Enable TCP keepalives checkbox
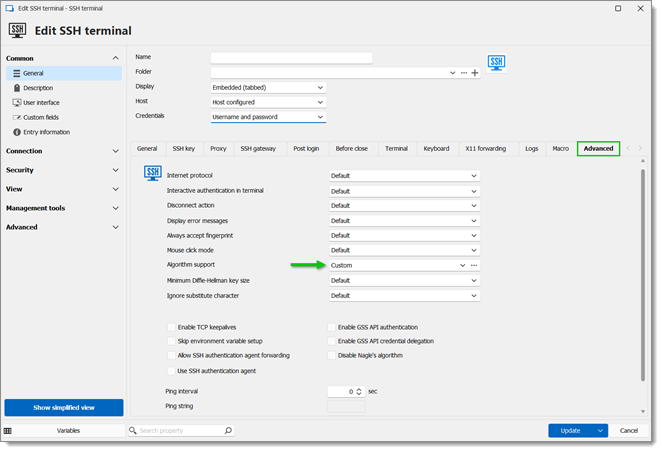The width and height of the screenshot is (662, 452). click(171, 327)
